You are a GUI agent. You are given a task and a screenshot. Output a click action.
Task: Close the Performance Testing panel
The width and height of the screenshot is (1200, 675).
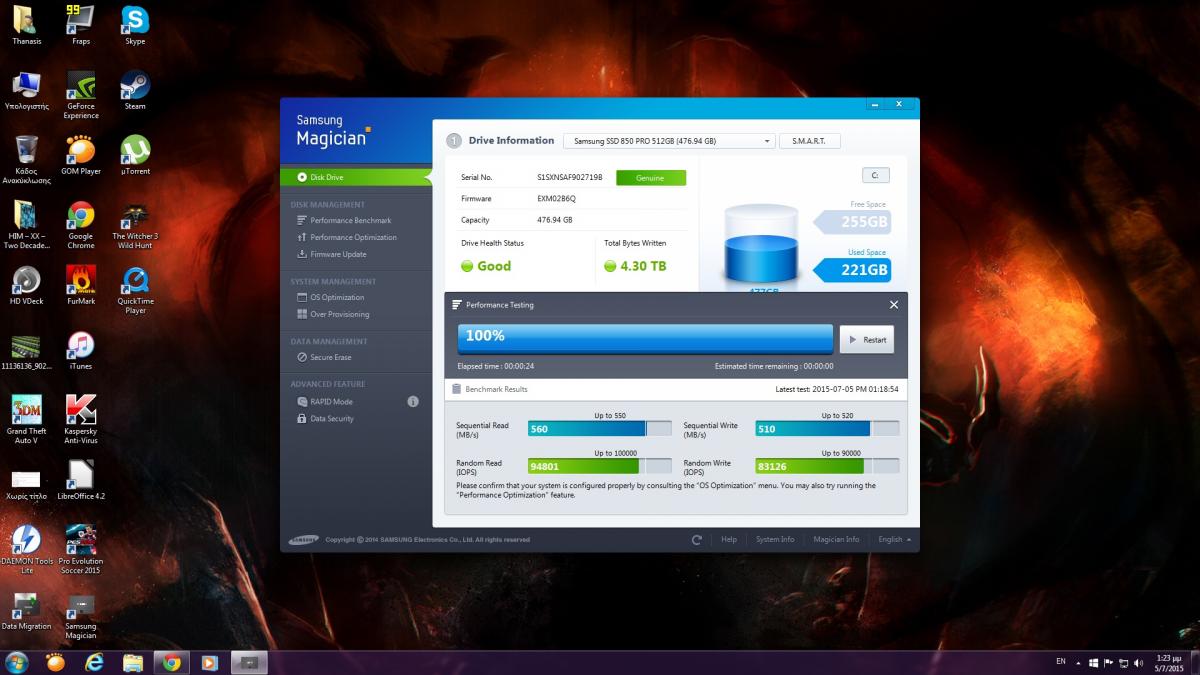[x=894, y=305]
